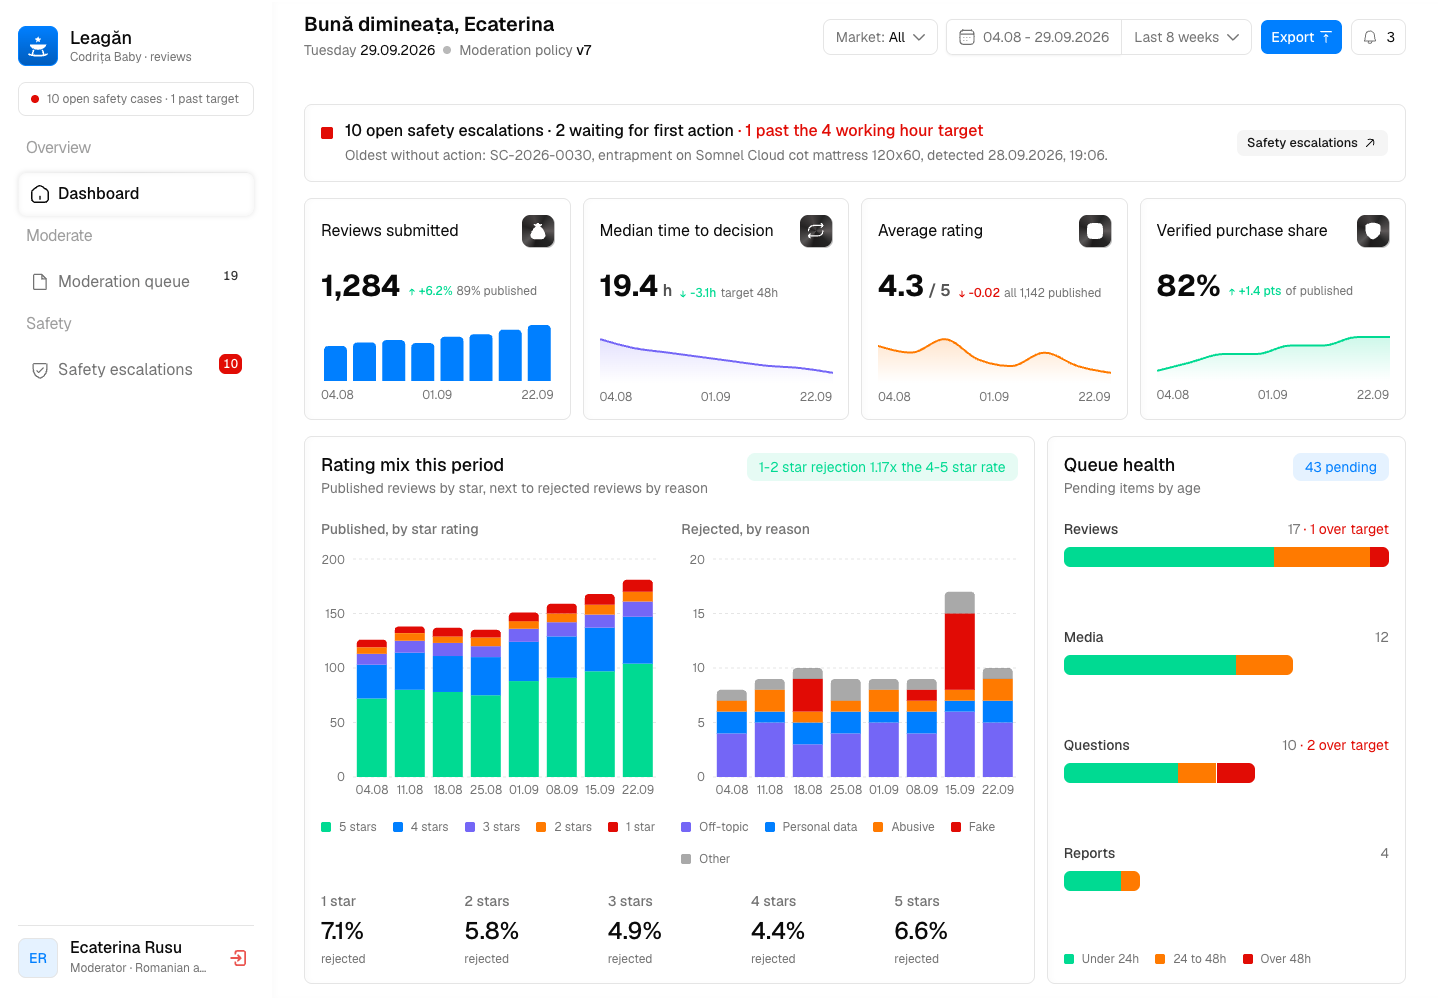Open the Dashboard home icon
Screen dimensions: 1440x1000
[x=40, y=194]
